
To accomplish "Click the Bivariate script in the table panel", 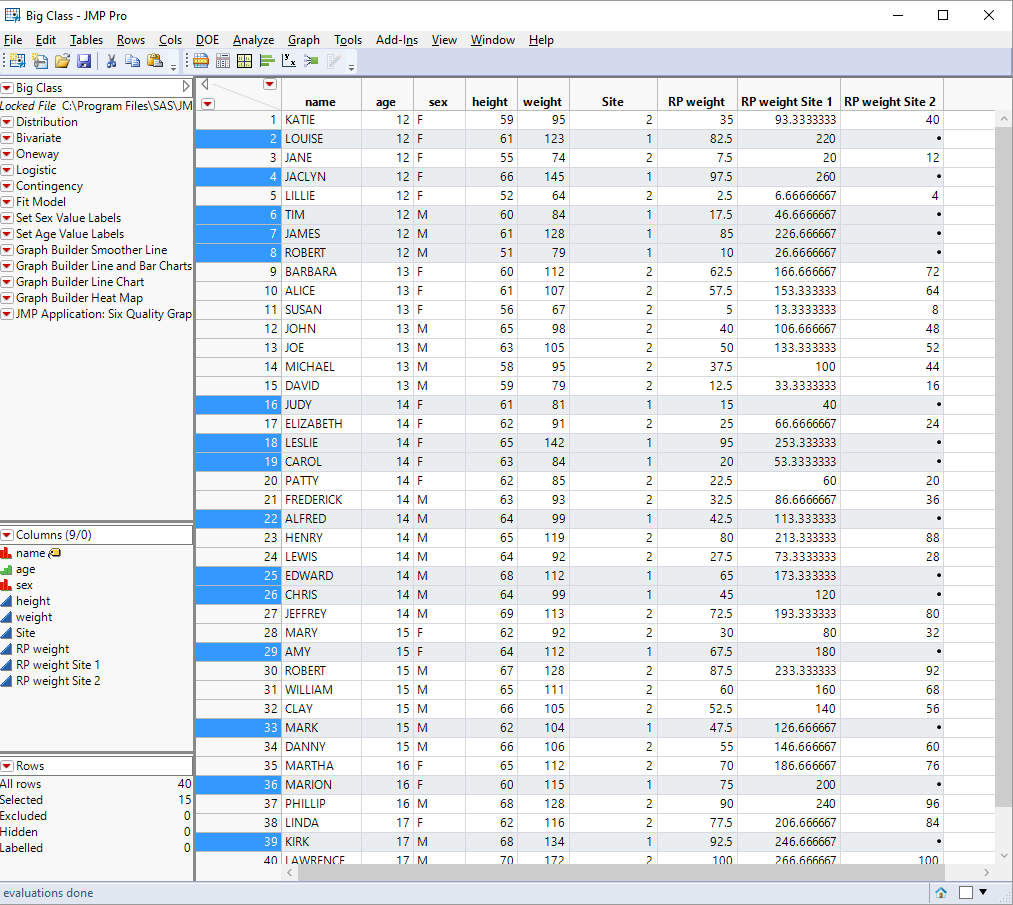I will tap(40, 137).
